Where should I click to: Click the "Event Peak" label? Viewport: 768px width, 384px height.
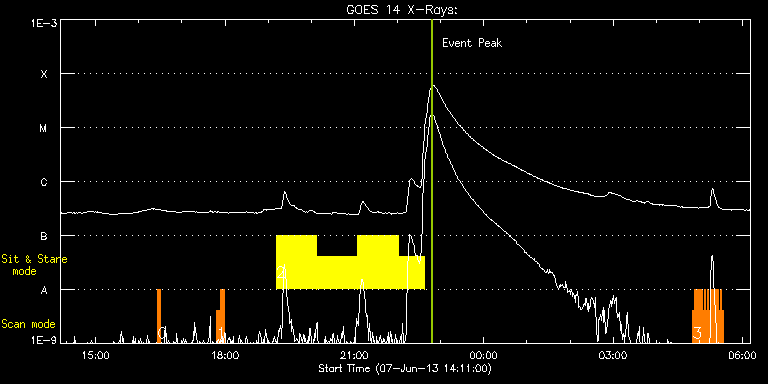[x=472, y=43]
